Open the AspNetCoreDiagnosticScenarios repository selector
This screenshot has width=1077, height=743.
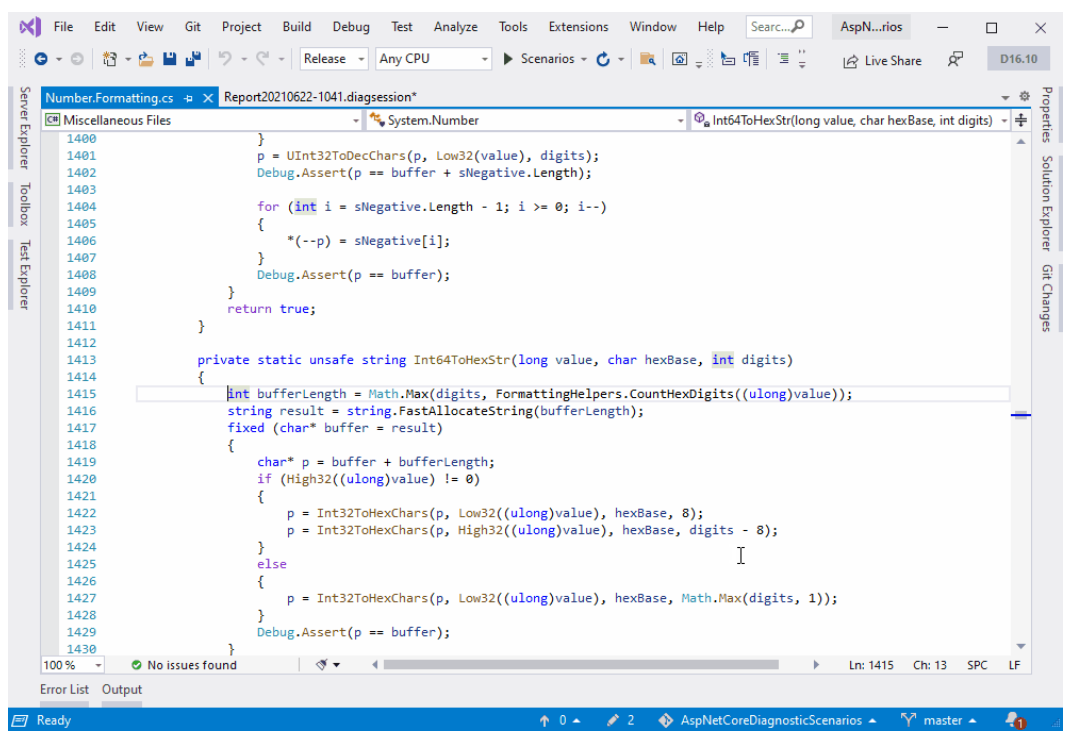pos(767,720)
